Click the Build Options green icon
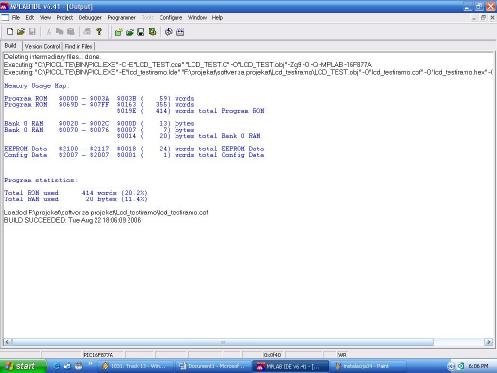 [152, 32]
